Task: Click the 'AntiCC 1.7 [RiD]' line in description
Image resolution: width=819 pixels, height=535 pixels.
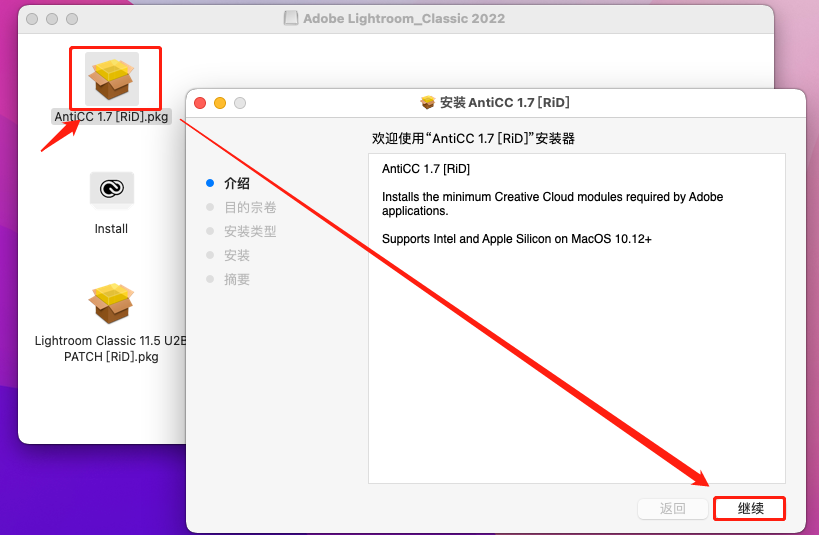Action: [426, 169]
